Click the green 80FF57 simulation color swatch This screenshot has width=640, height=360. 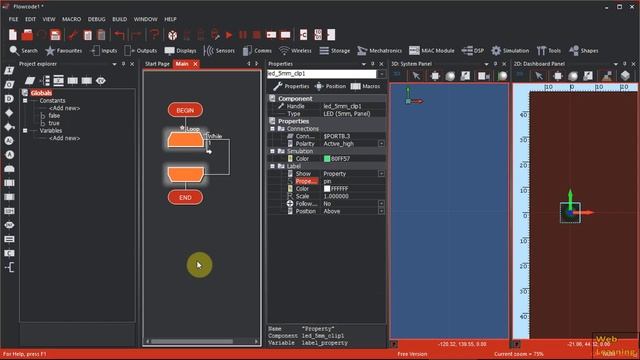[327, 159]
